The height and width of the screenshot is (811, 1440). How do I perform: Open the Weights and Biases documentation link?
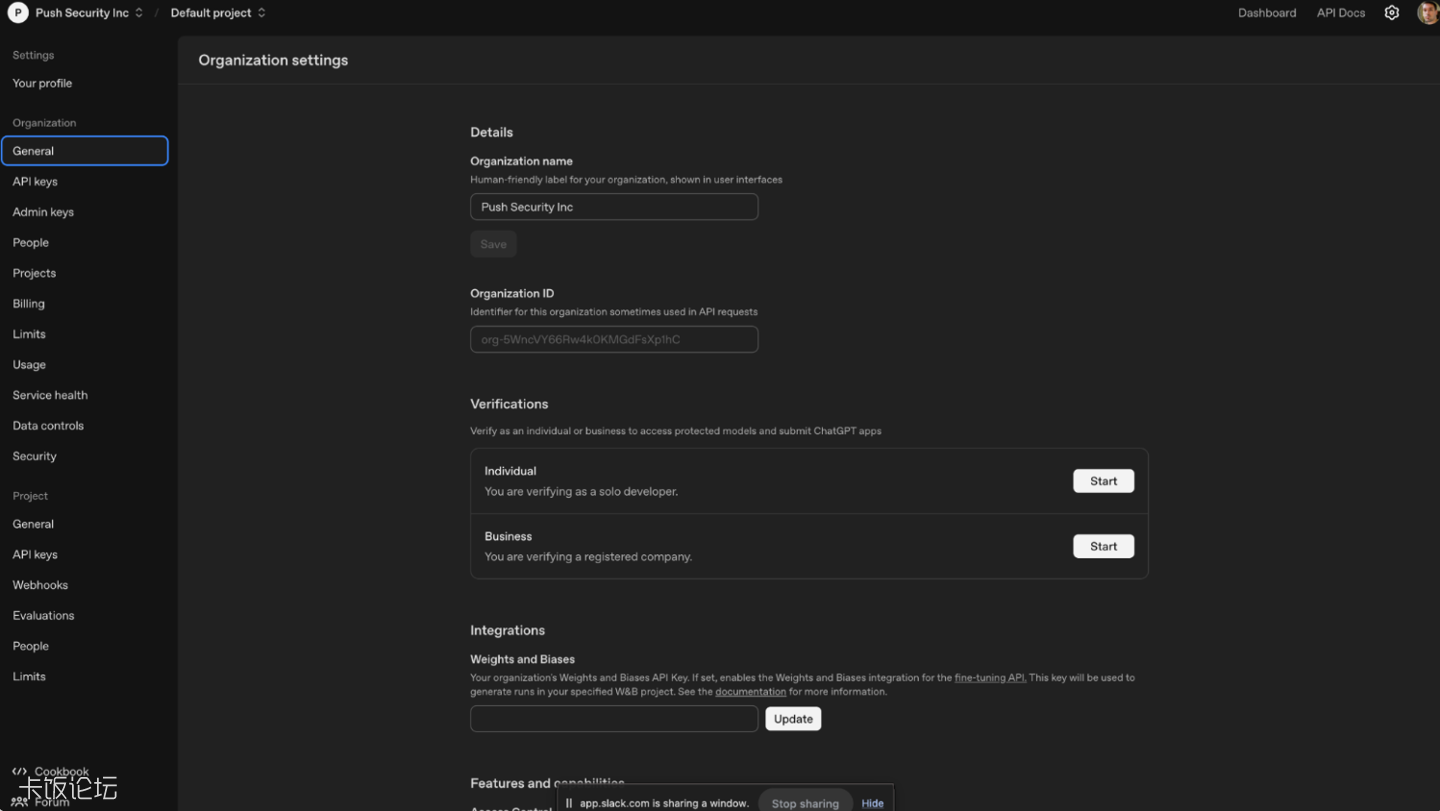[x=750, y=692]
